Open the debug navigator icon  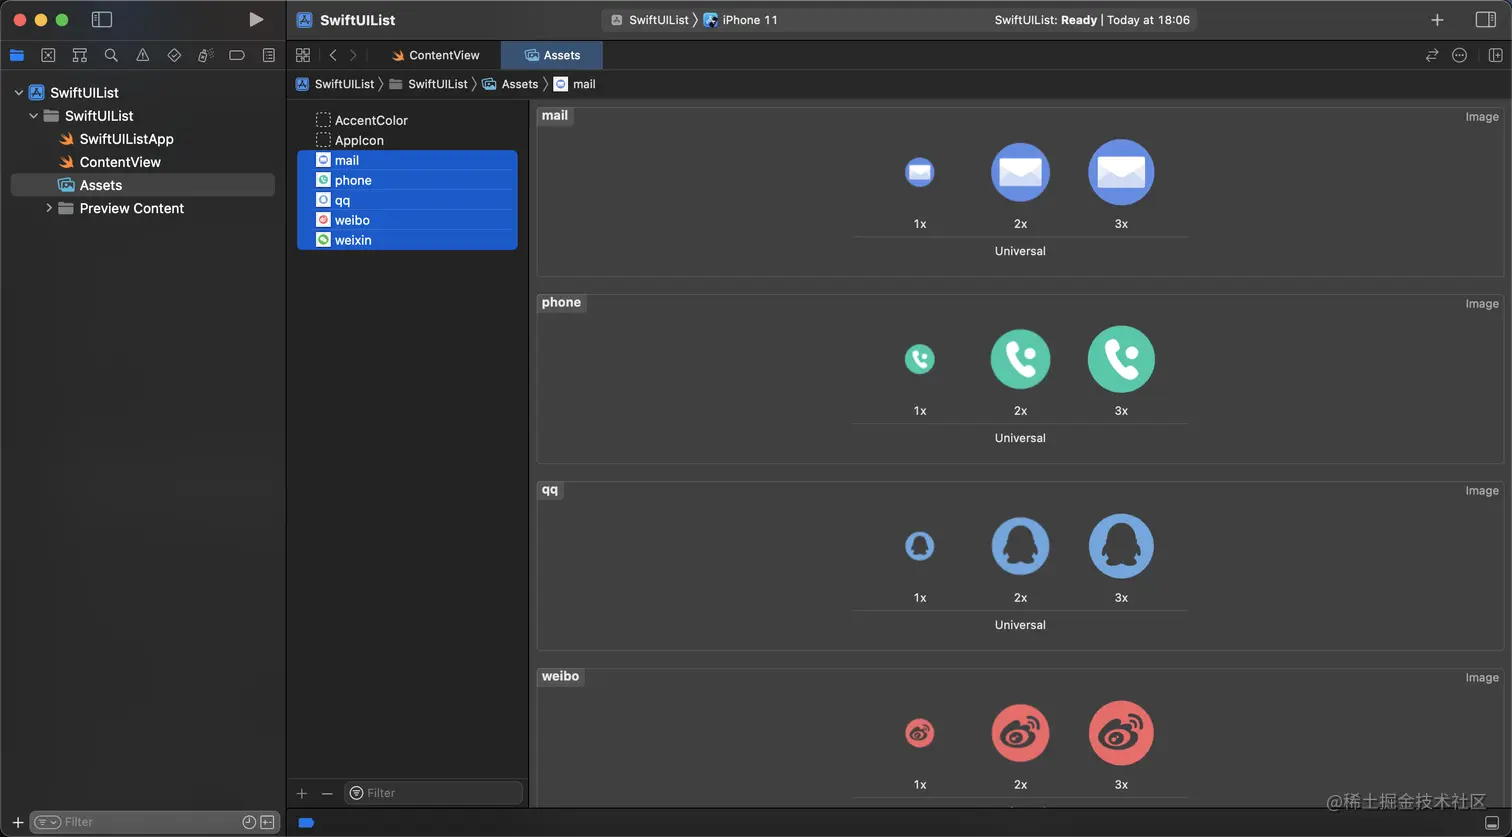[x=206, y=55]
